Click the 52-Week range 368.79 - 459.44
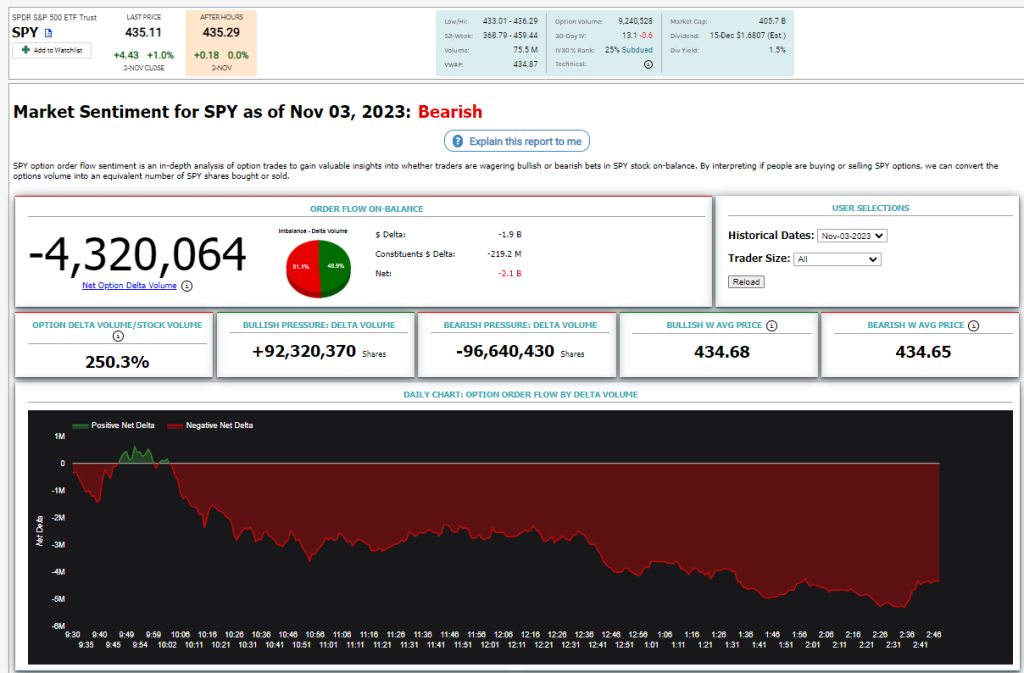This screenshot has width=1024, height=673. (510, 35)
